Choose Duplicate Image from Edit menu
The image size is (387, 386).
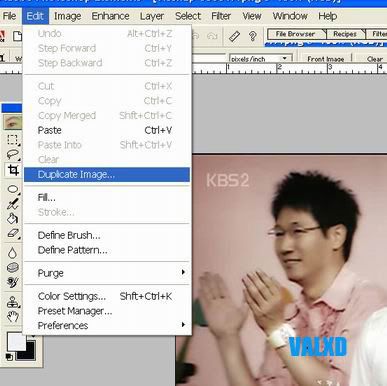107,174
